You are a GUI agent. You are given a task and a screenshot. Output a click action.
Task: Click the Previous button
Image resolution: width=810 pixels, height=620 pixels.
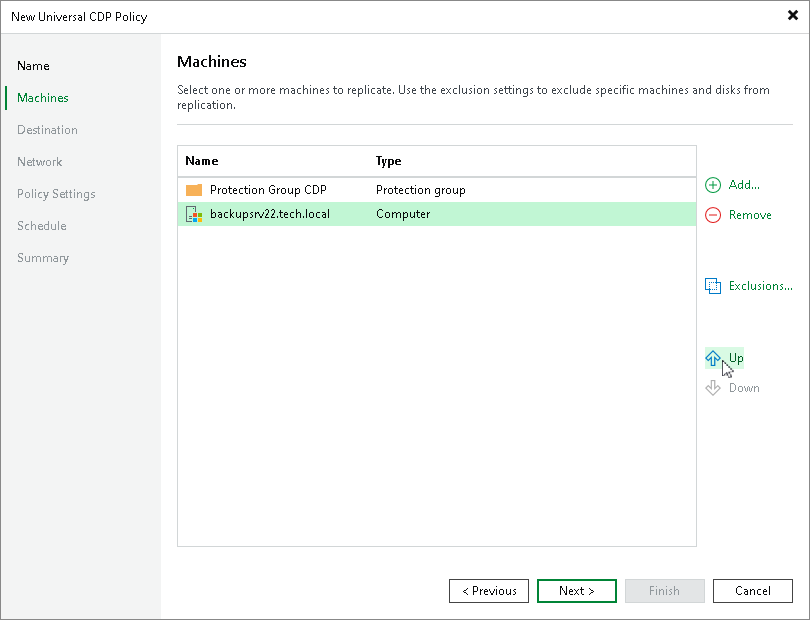click(488, 591)
